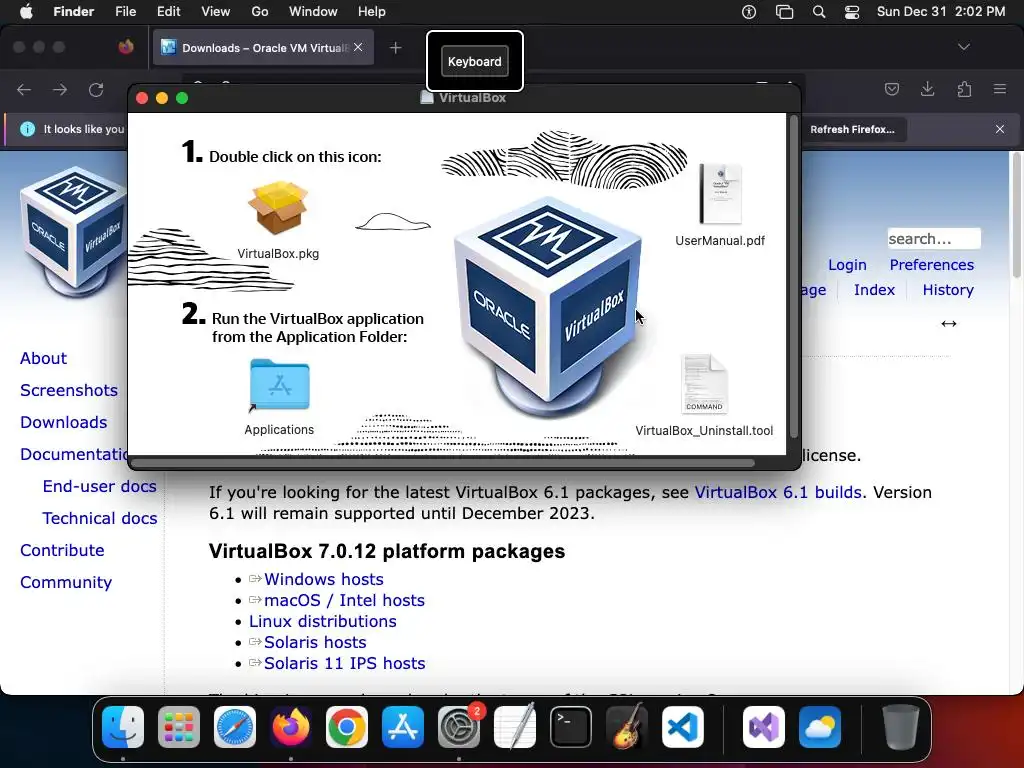Image resolution: width=1024 pixels, height=768 pixels.
Task: Launch Visual Studio from the Dock
Action: 763,727
